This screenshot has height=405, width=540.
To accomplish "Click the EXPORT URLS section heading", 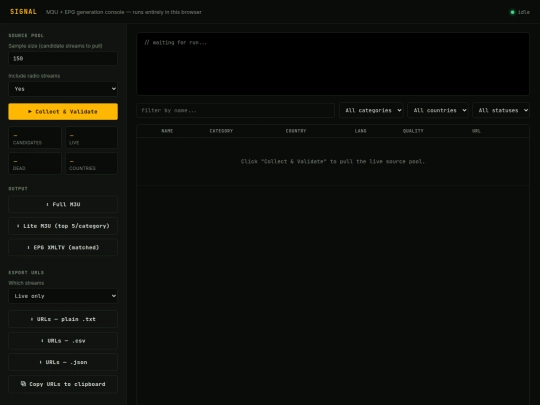I will pos(26,273).
